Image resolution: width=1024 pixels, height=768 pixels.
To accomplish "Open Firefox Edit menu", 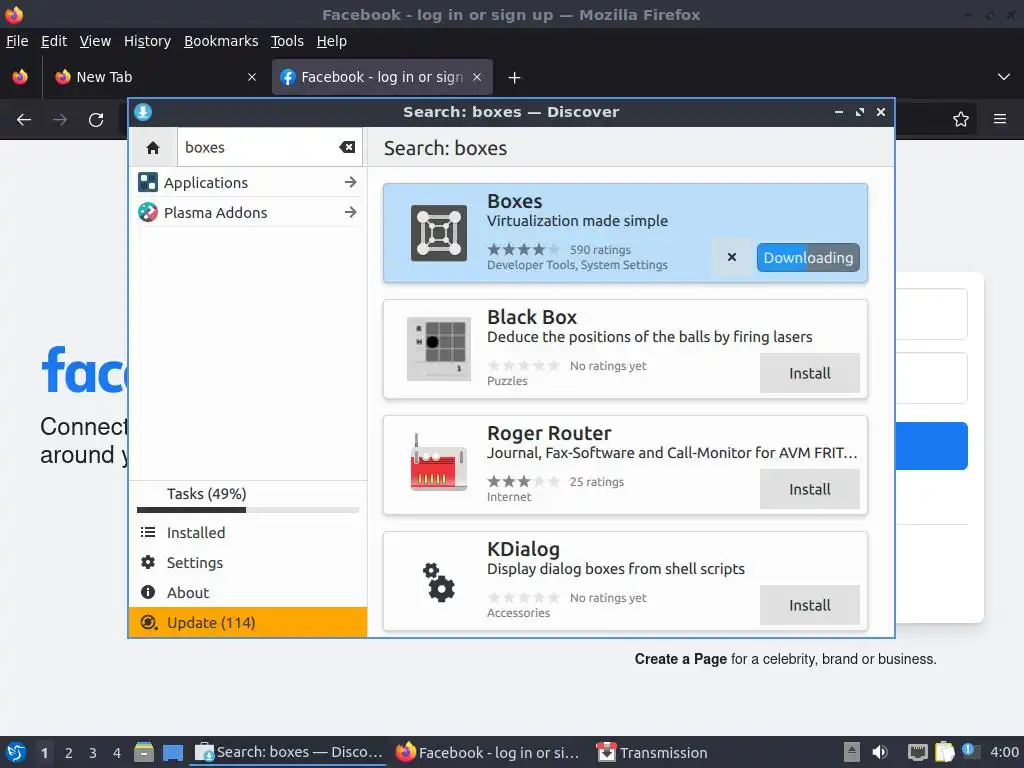I will point(54,41).
